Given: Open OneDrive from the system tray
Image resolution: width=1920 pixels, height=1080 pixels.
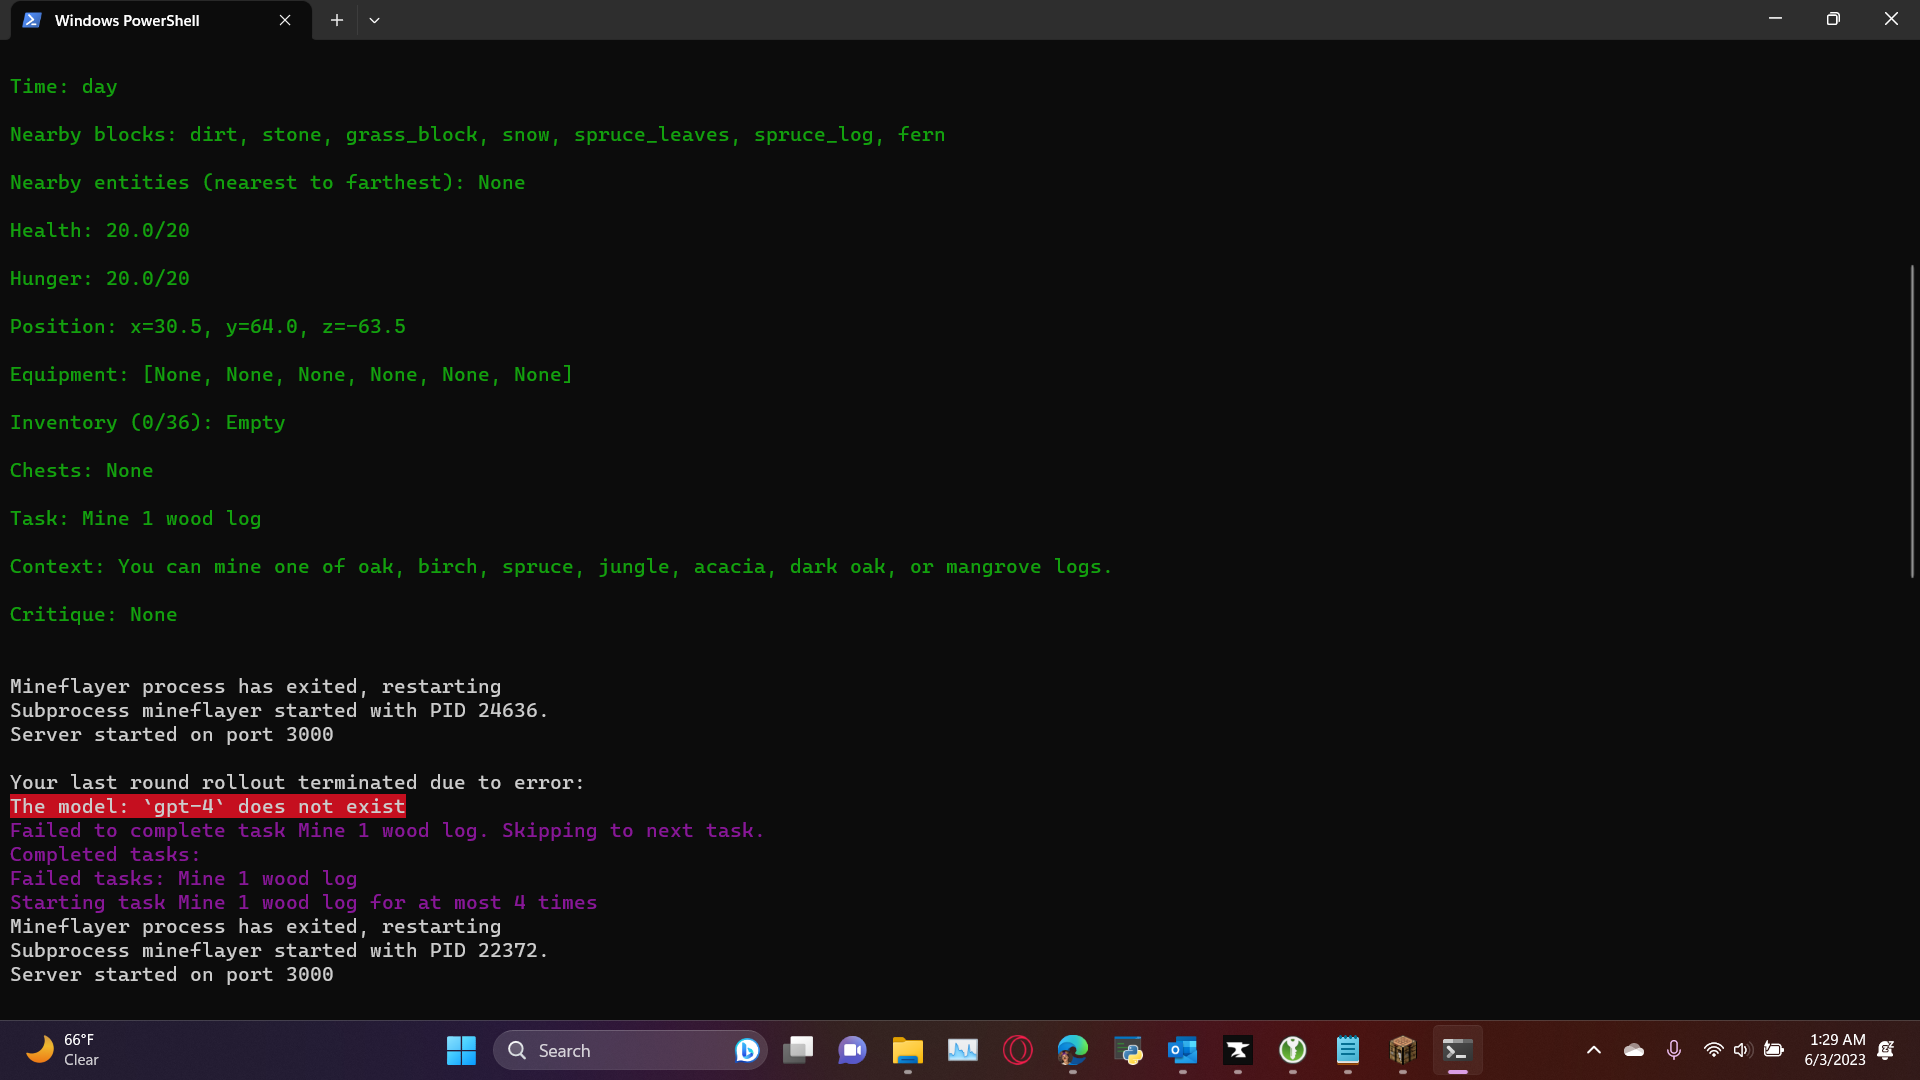Looking at the screenshot, I should 1634,1050.
